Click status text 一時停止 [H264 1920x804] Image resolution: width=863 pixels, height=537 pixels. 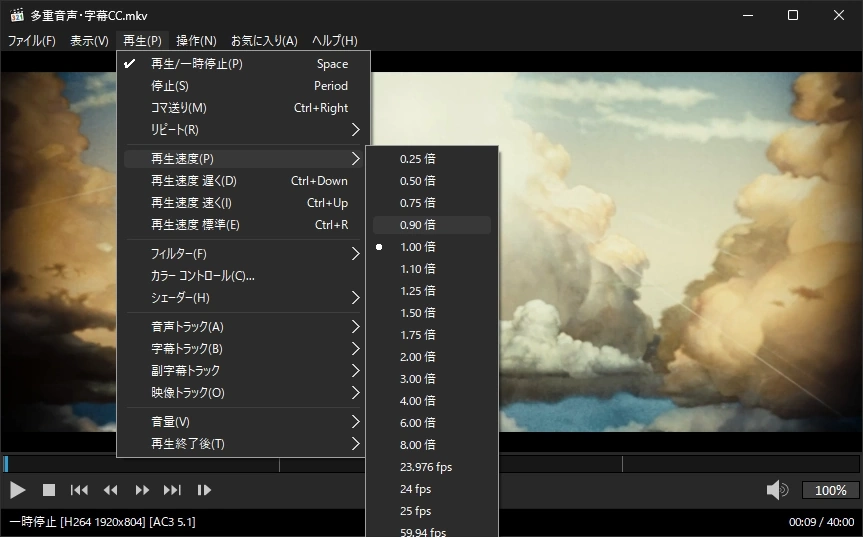tap(78, 522)
